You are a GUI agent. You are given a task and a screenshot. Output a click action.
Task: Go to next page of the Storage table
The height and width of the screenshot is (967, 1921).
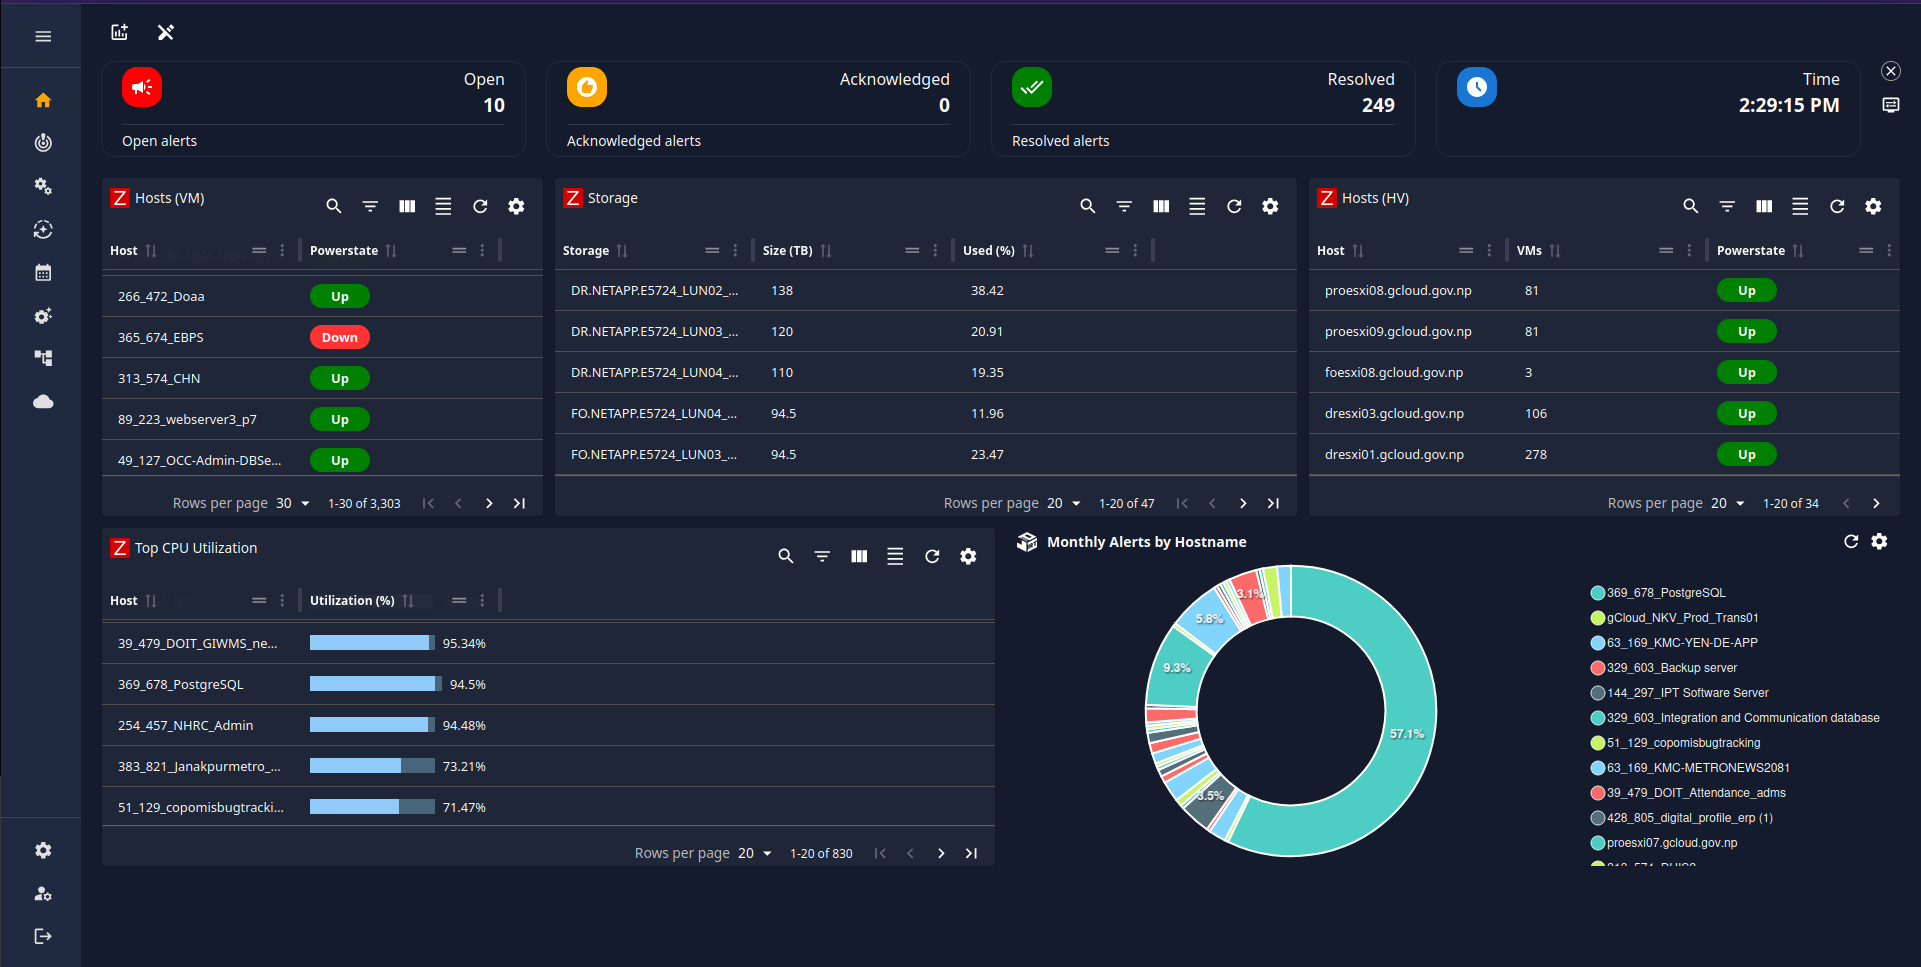pos(1243,503)
